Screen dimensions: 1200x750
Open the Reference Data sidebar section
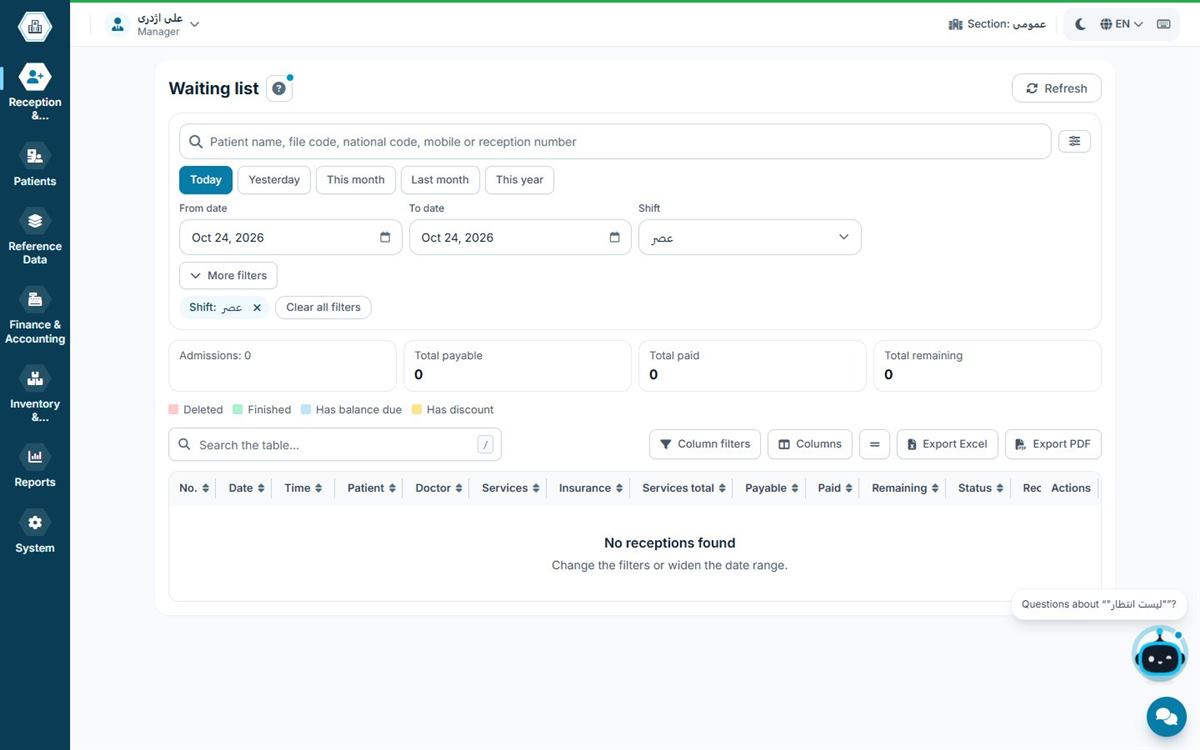35,237
